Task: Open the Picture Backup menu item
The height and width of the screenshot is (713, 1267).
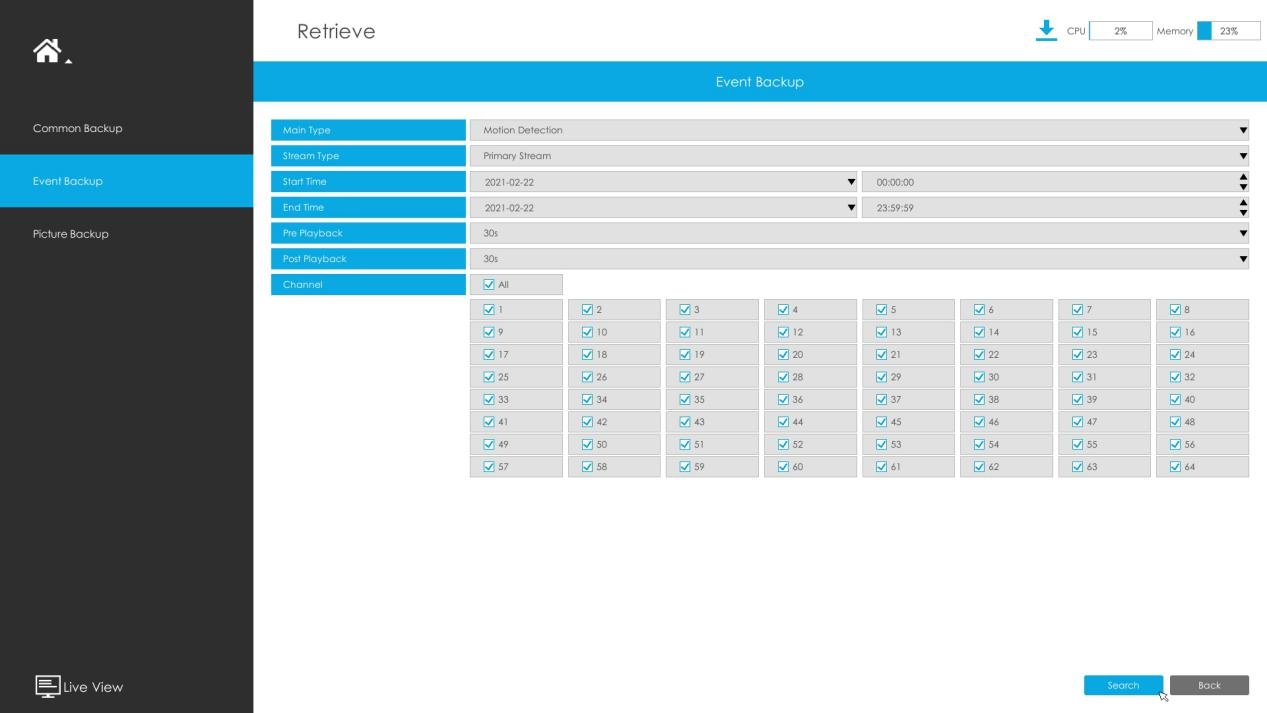Action: 71,234
